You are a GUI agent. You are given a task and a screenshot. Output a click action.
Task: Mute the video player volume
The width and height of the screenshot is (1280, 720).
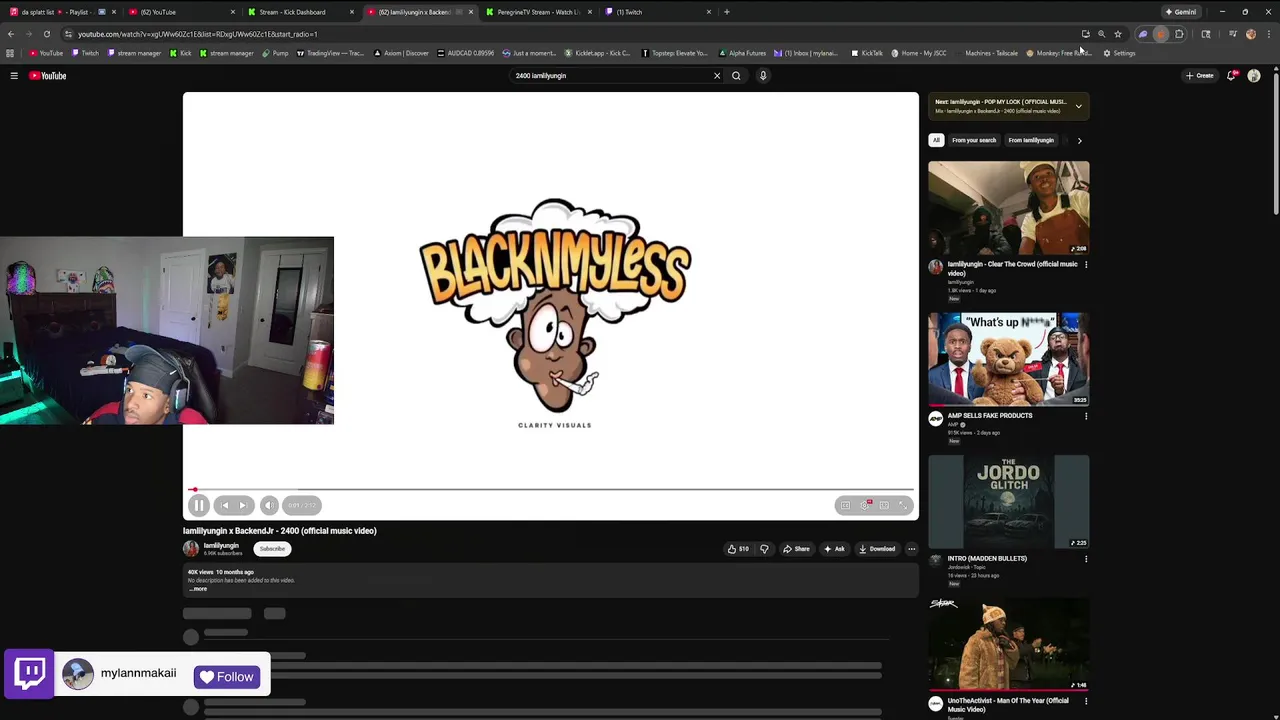269,505
